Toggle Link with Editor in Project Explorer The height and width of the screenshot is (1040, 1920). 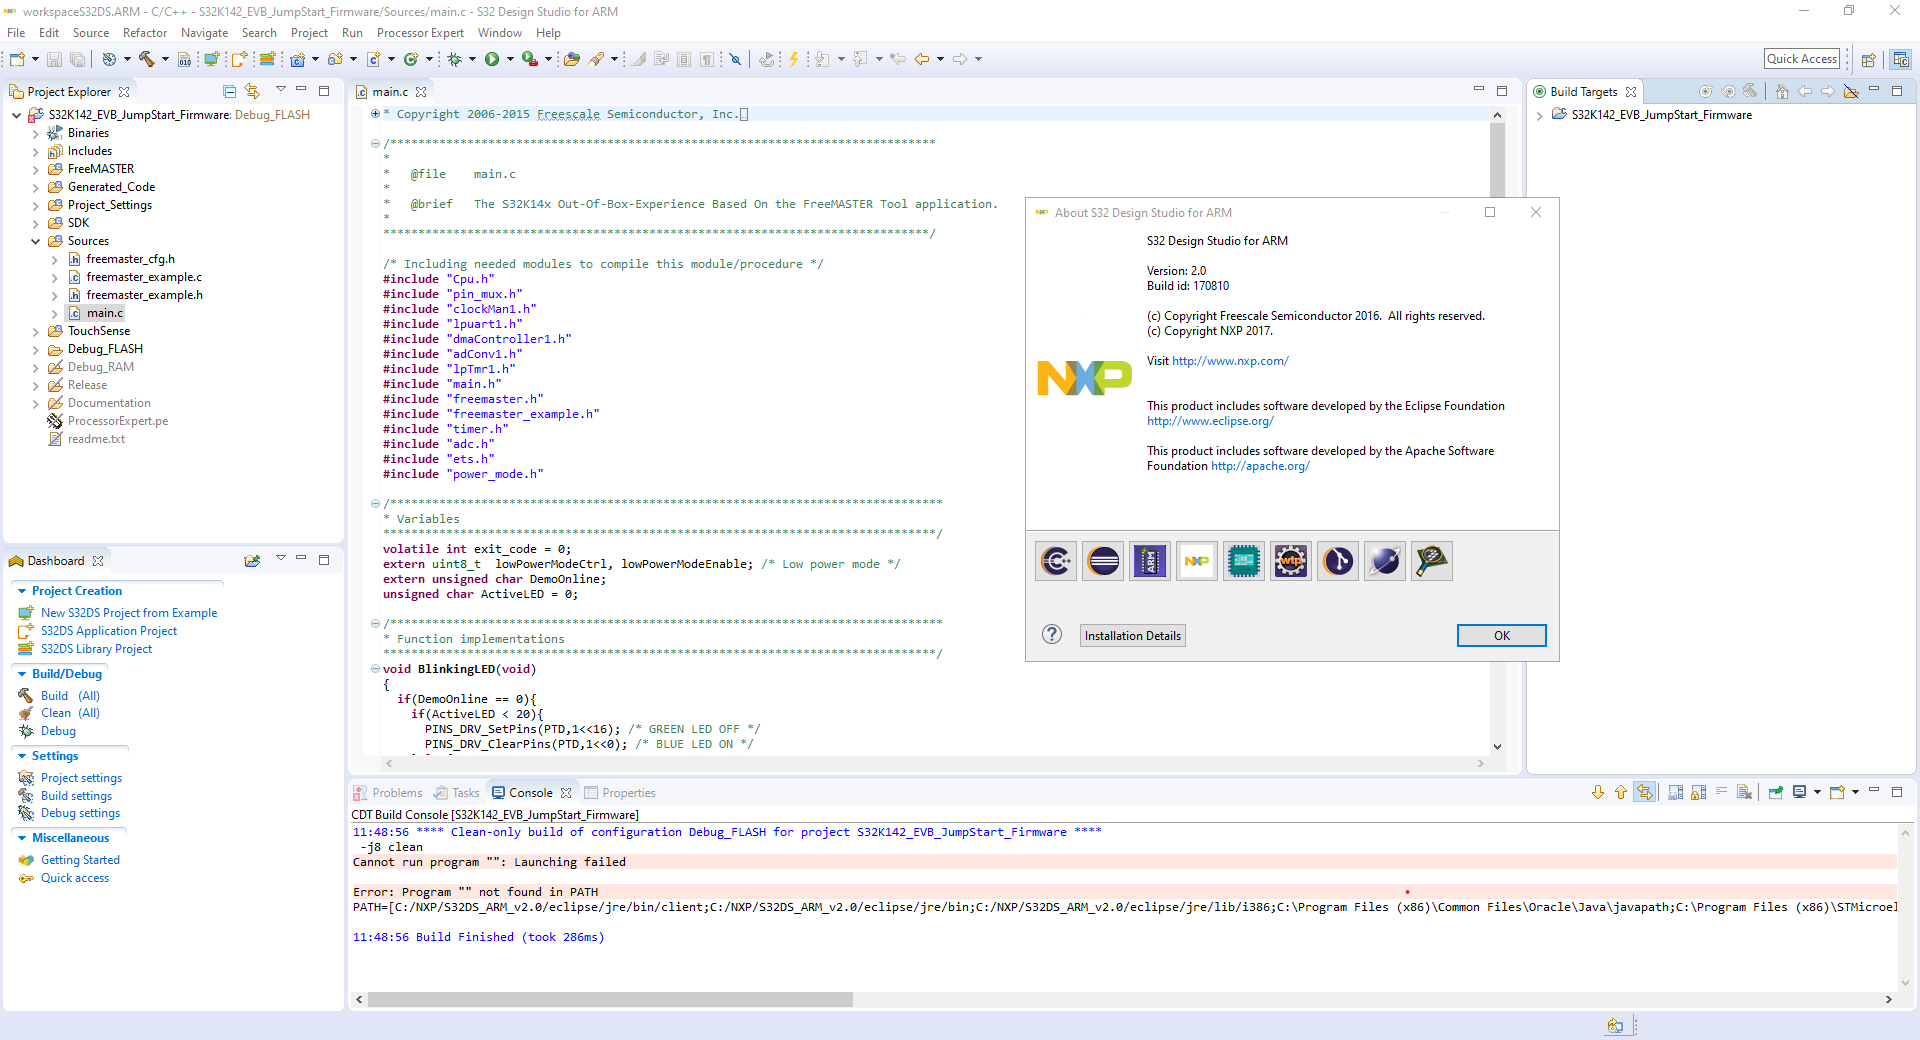click(252, 91)
